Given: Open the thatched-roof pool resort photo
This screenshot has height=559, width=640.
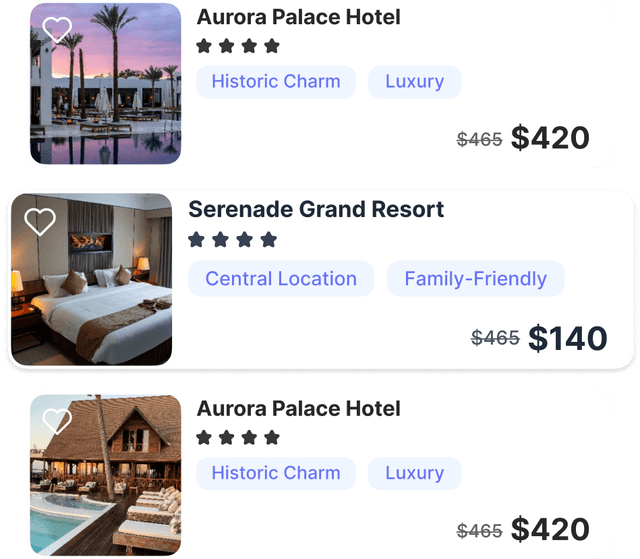Looking at the screenshot, I should [x=106, y=475].
